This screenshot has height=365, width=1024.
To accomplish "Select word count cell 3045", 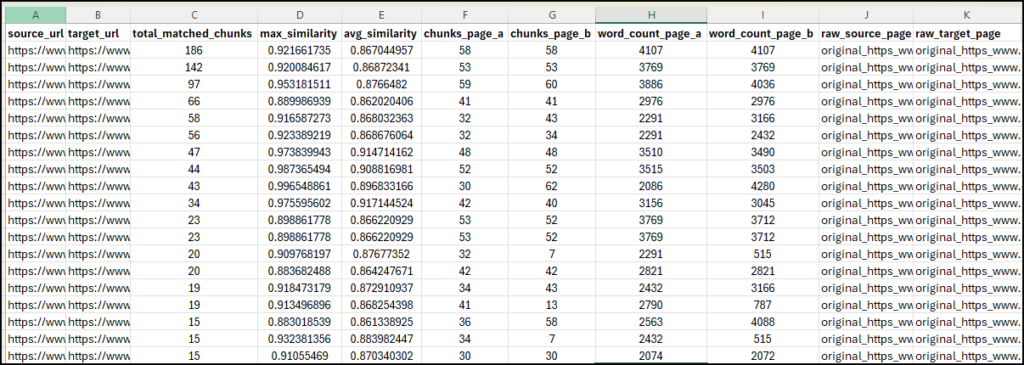I will pos(763,203).
